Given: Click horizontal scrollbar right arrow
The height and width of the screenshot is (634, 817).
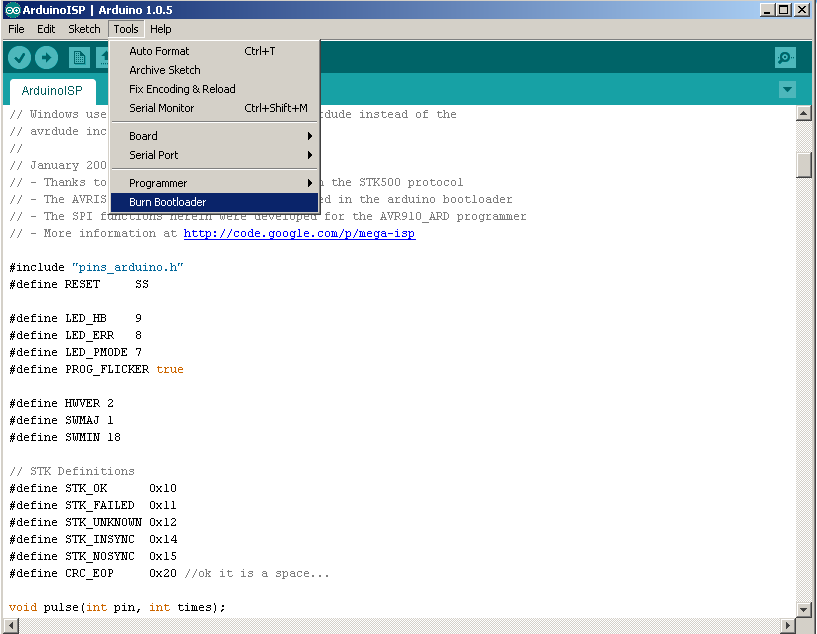Looking at the screenshot, I should [788, 626].
